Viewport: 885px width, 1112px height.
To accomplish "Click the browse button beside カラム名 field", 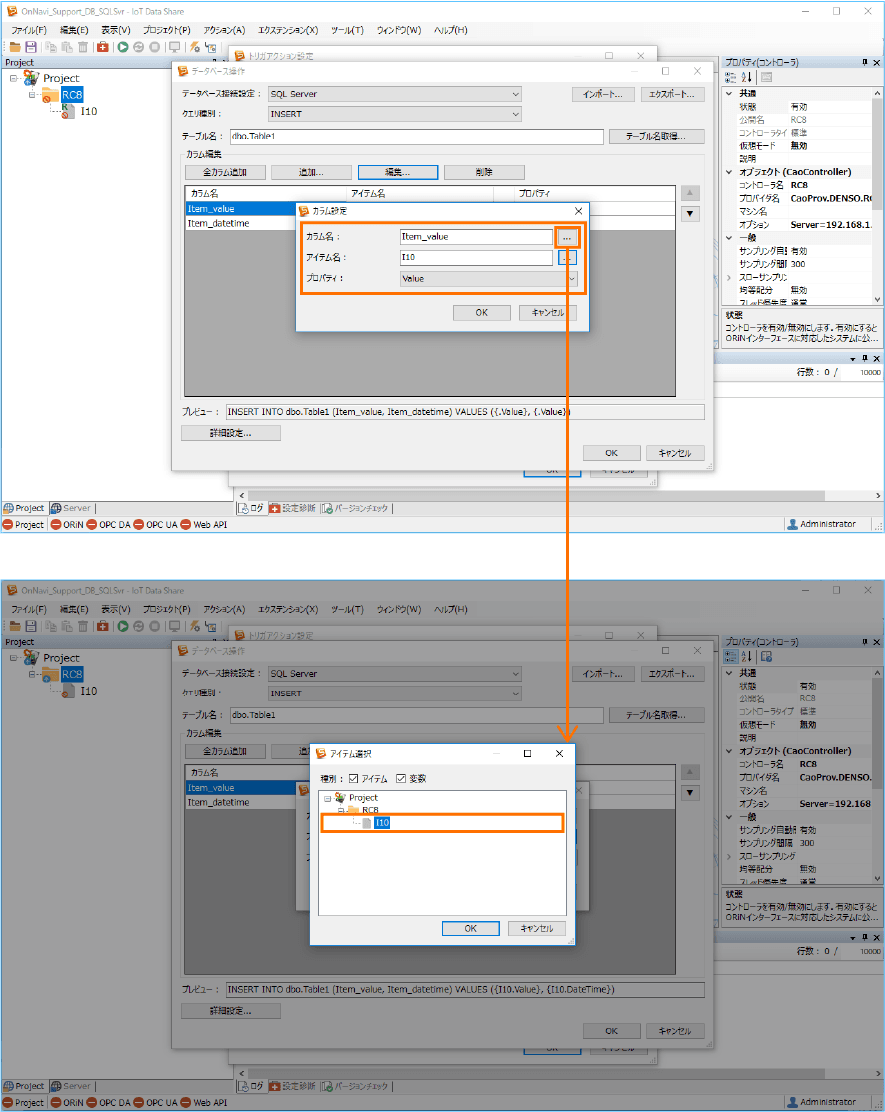I will coord(567,238).
